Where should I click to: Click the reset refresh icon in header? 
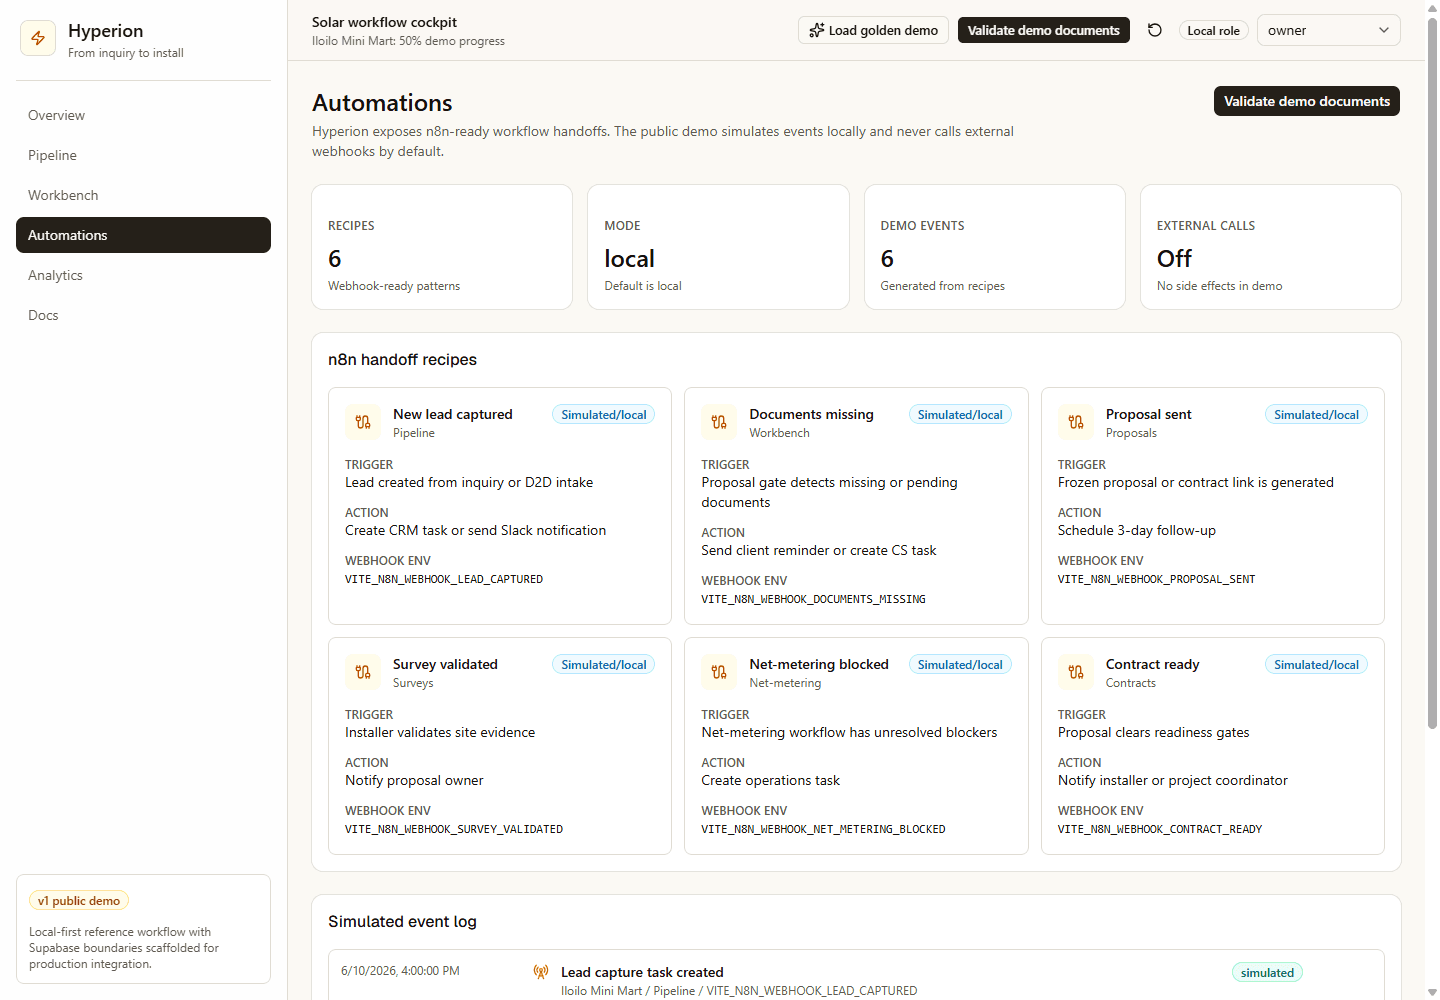tap(1155, 30)
